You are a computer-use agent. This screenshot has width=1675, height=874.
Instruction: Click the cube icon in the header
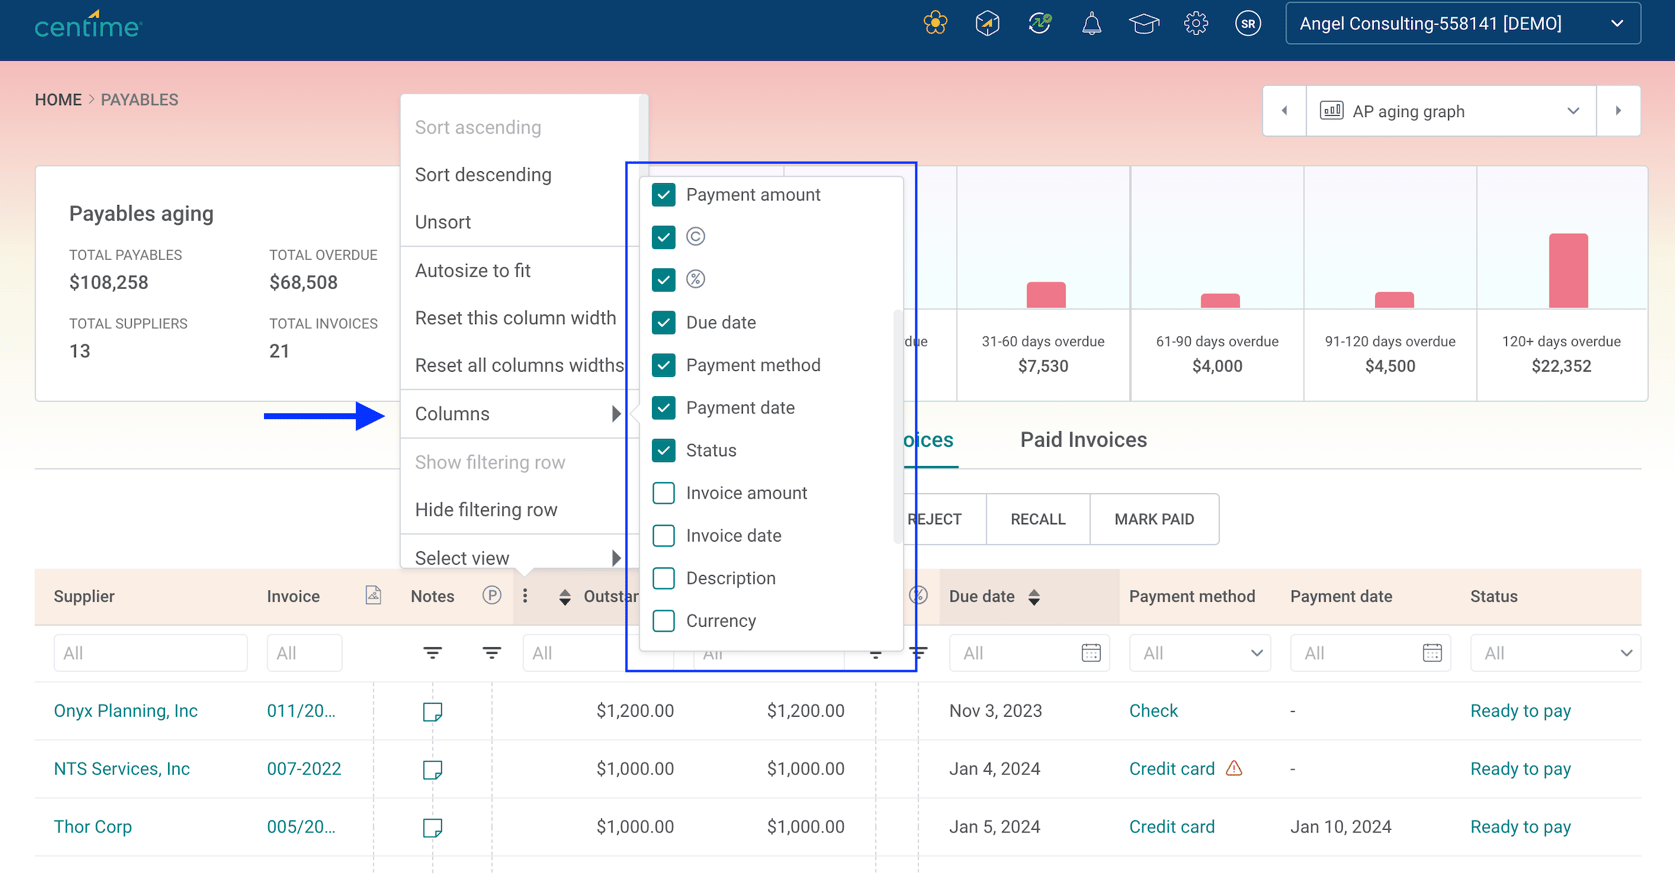click(x=988, y=24)
